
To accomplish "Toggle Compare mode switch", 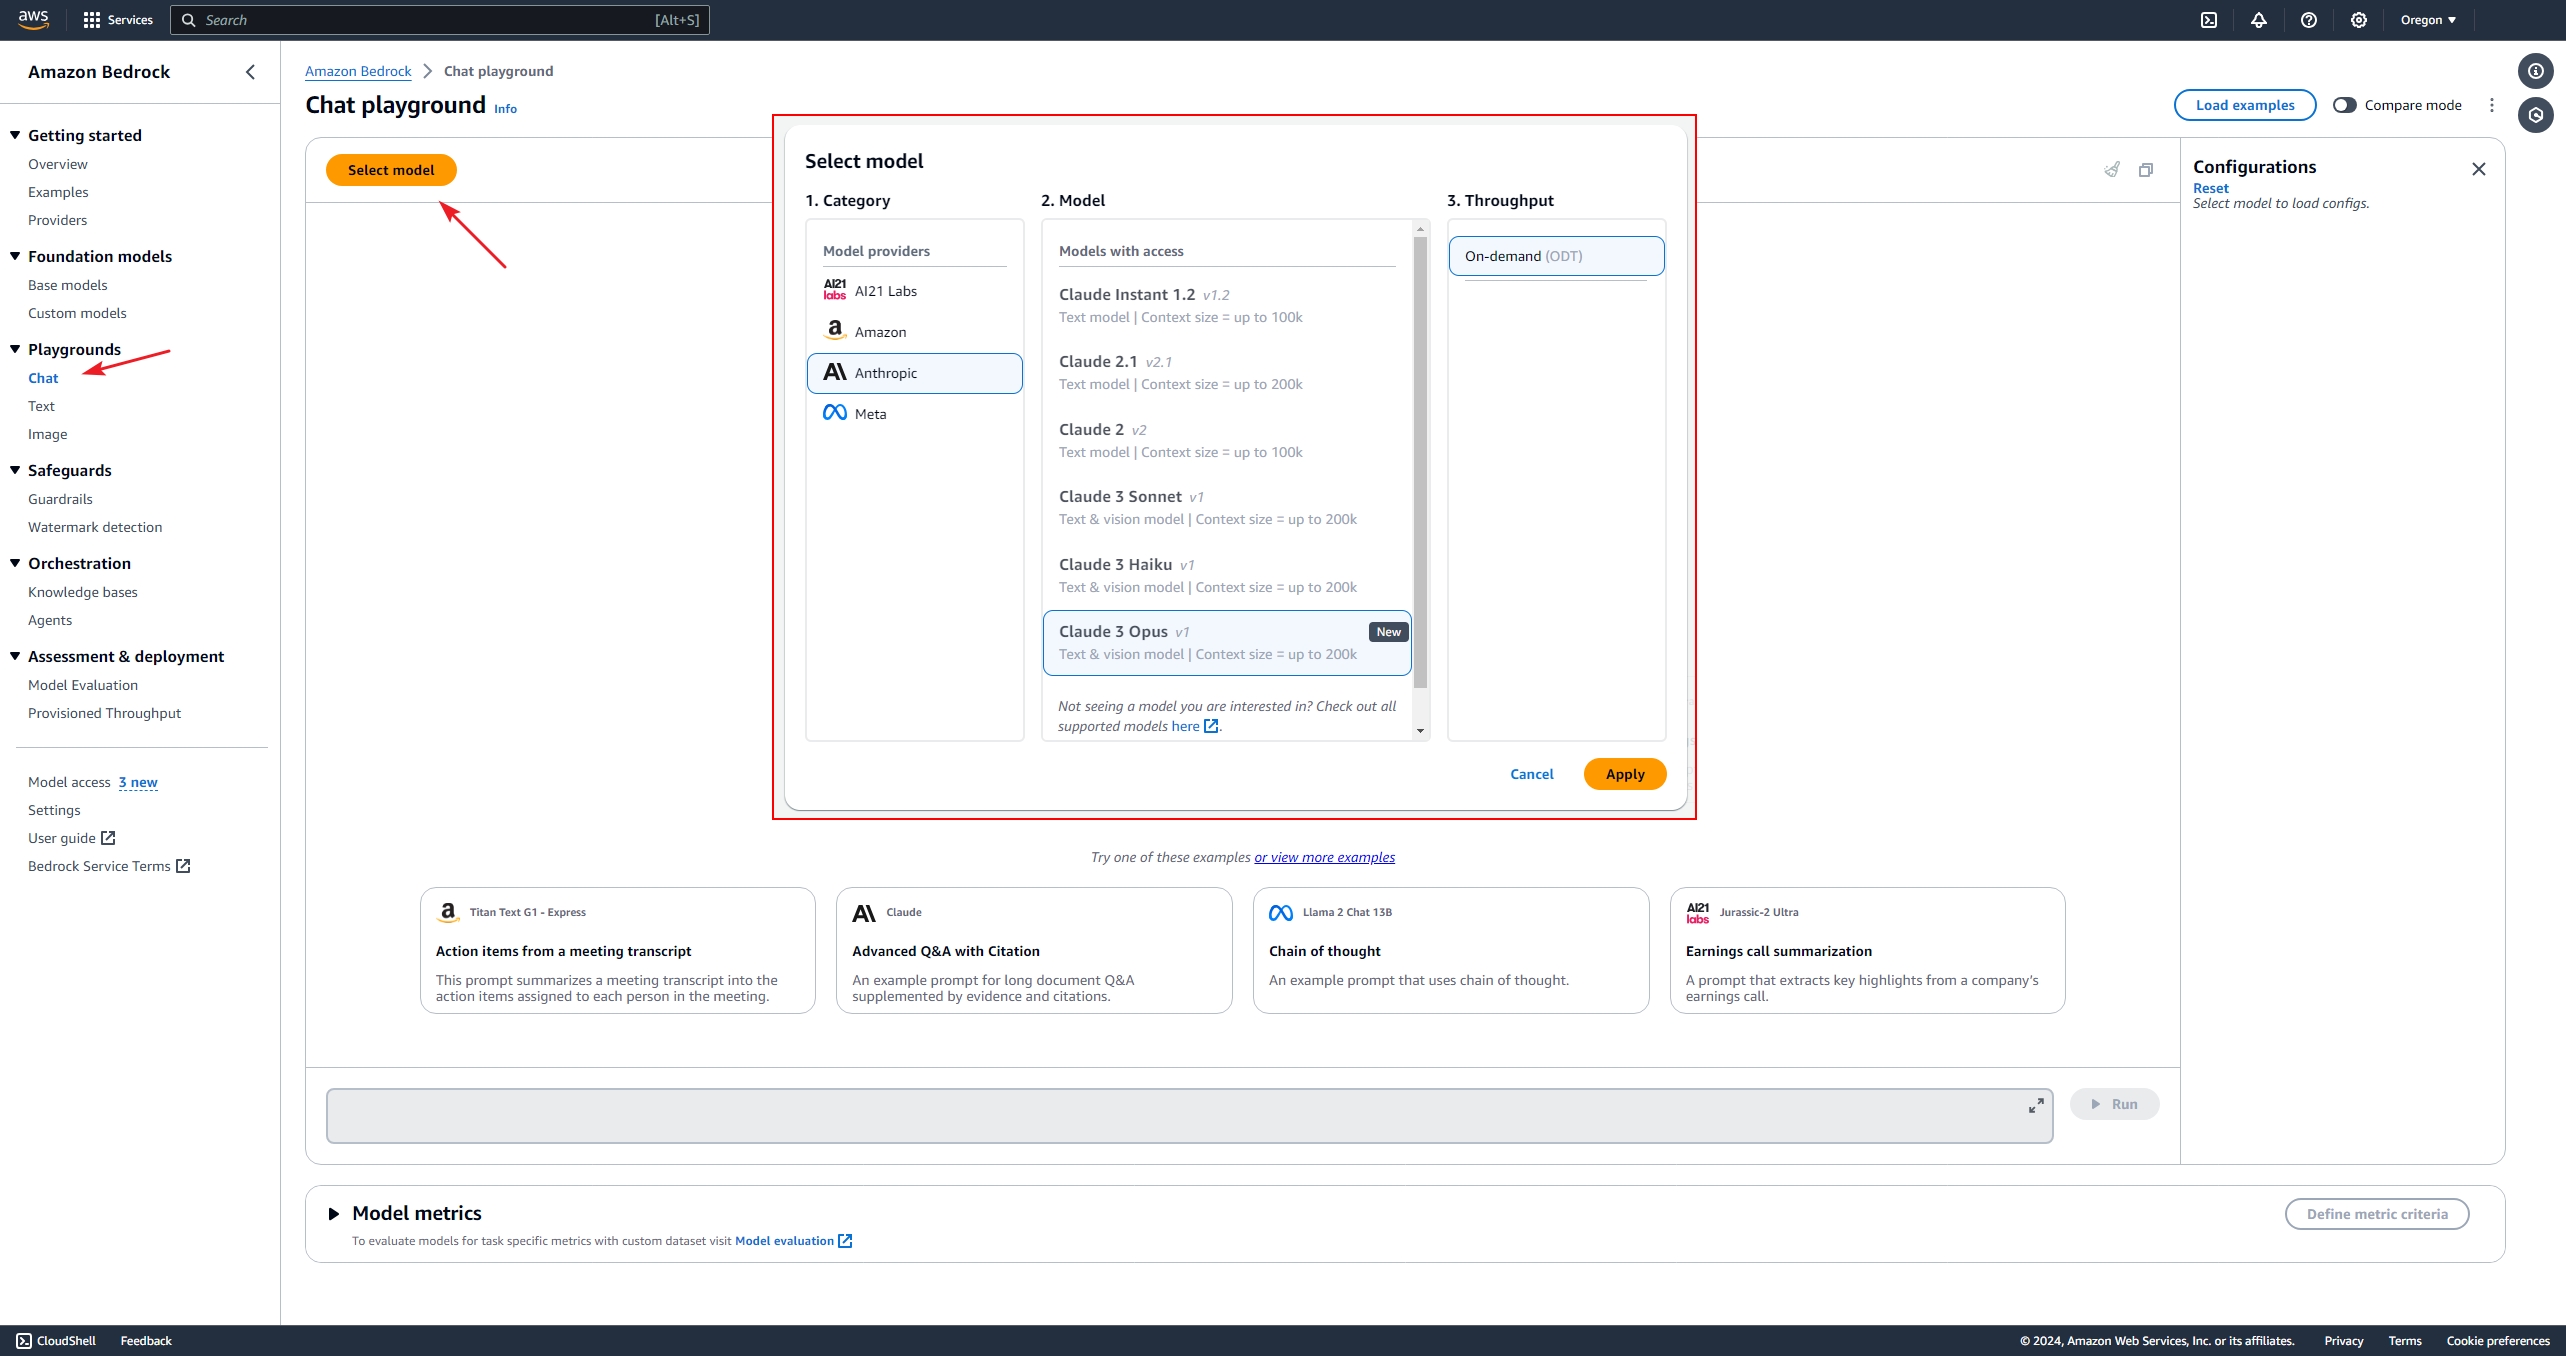I will pyautogui.click(x=2345, y=105).
